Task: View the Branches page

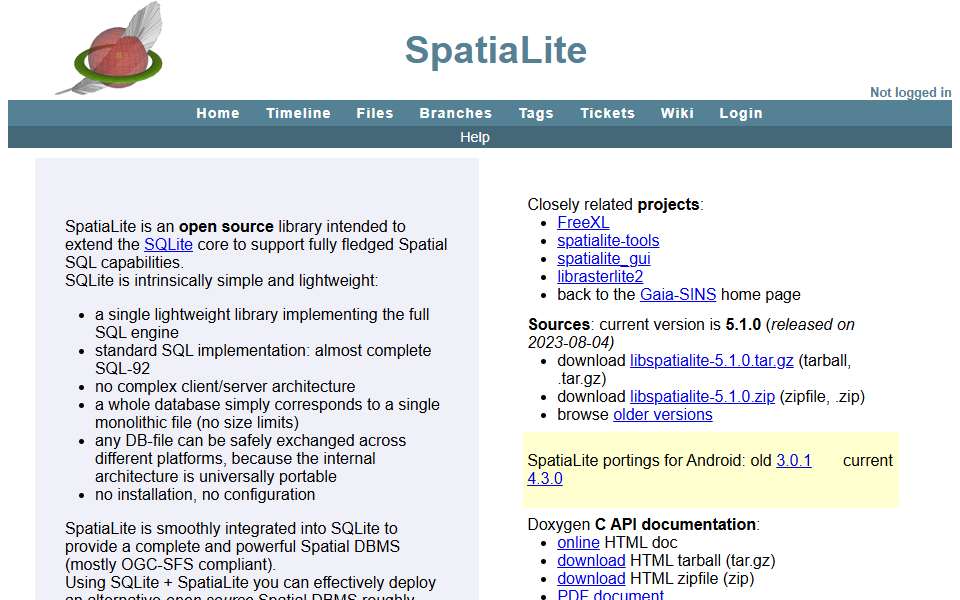Action: 456,113
